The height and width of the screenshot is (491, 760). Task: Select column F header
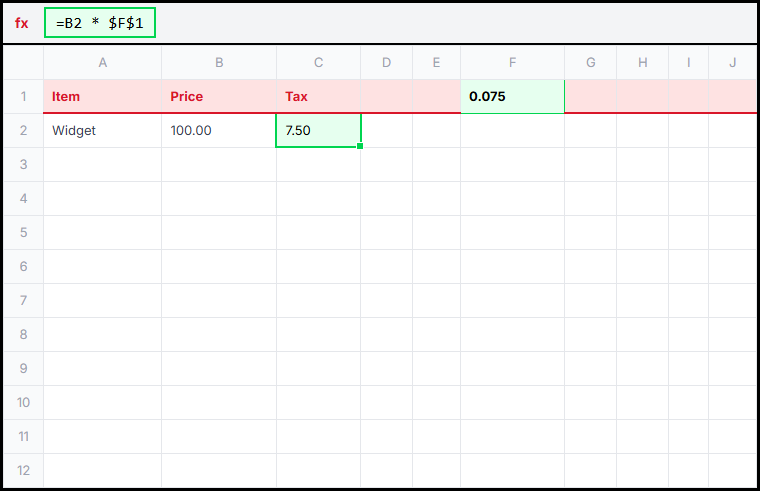(x=512, y=63)
